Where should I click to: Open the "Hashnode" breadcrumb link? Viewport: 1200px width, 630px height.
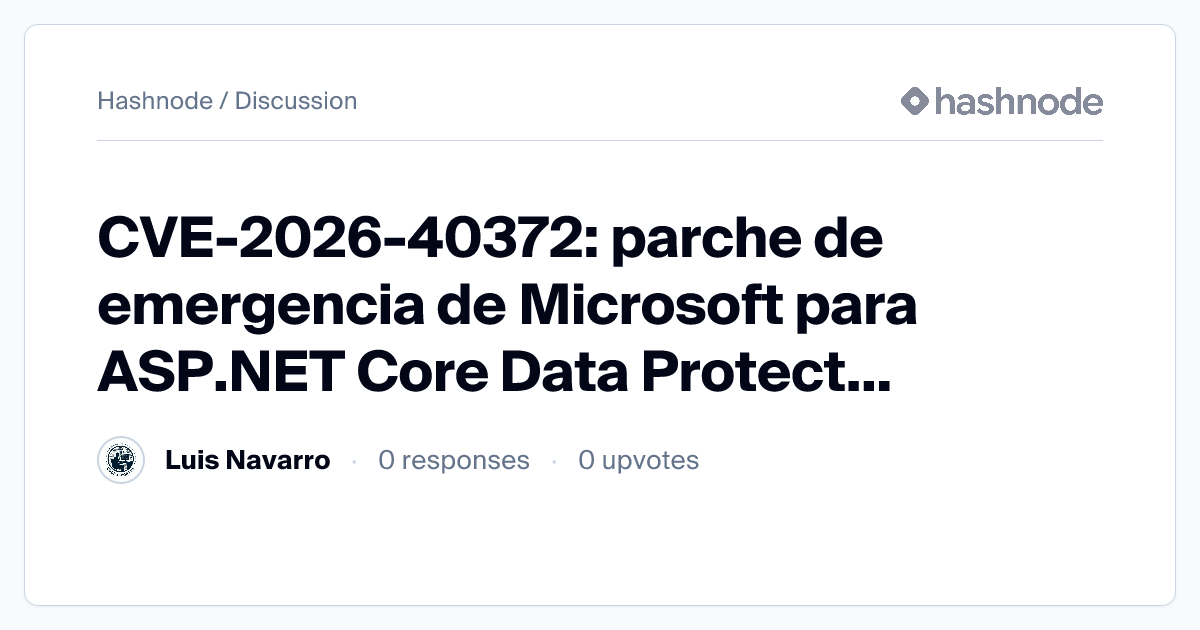(155, 101)
